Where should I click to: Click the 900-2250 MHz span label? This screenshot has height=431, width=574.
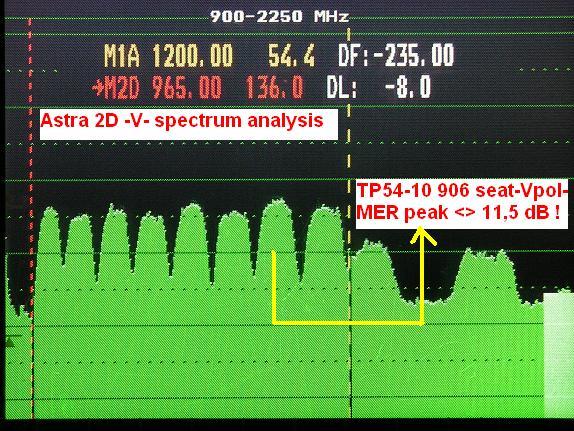point(280,16)
